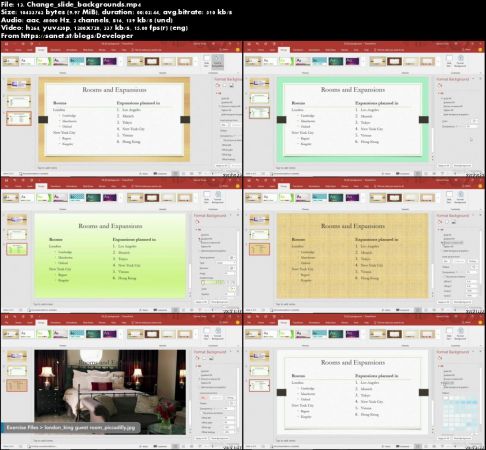Open Picture icon in bedroom-photo frame pane
486x450 pixels.
click(211, 358)
